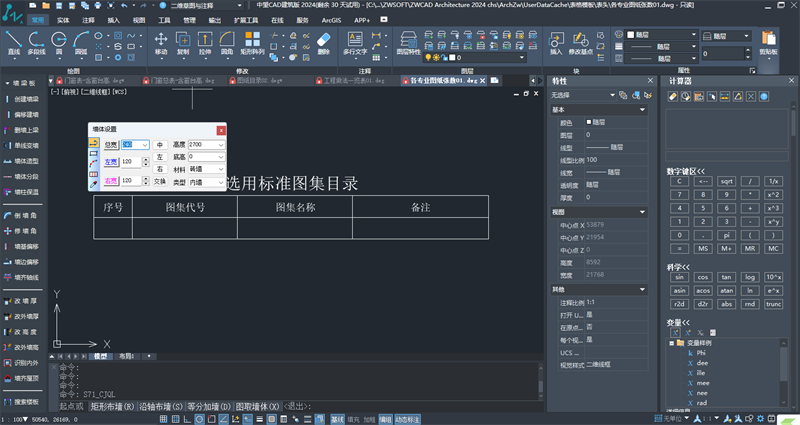
Task: Click the sqrt button in calculator
Action: point(726,181)
